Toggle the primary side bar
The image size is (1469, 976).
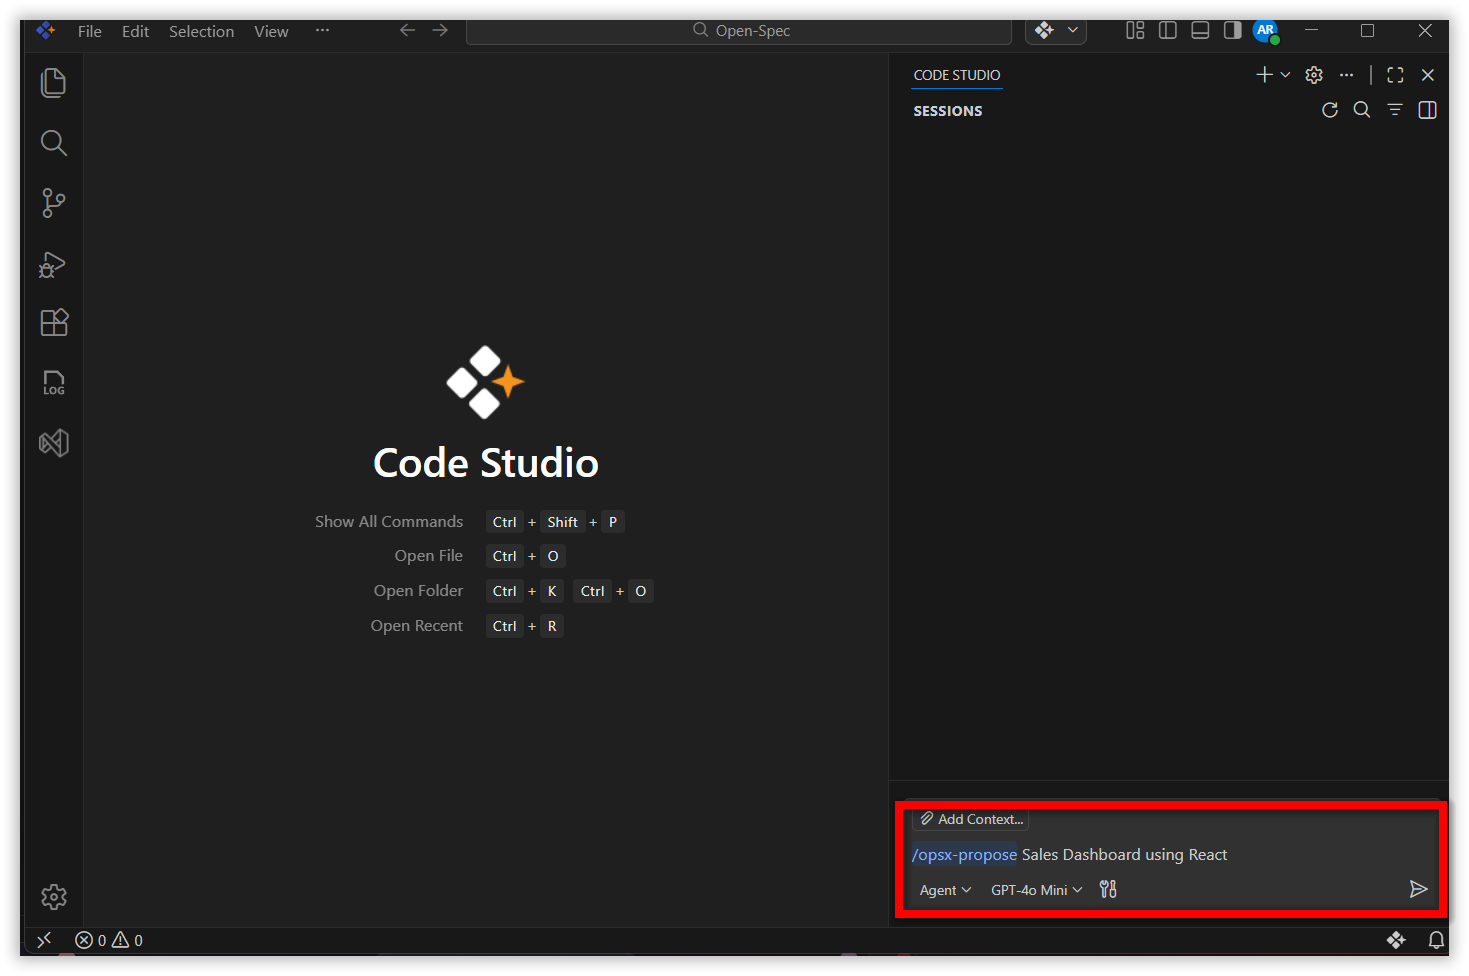click(1168, 30)
